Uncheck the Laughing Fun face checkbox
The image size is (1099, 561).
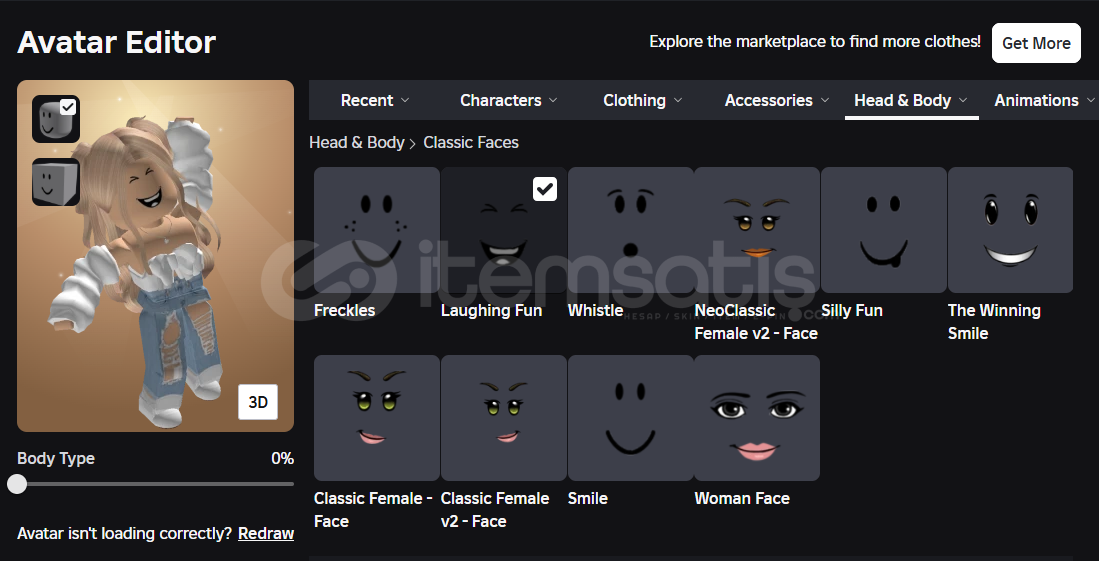coord(545,189)
